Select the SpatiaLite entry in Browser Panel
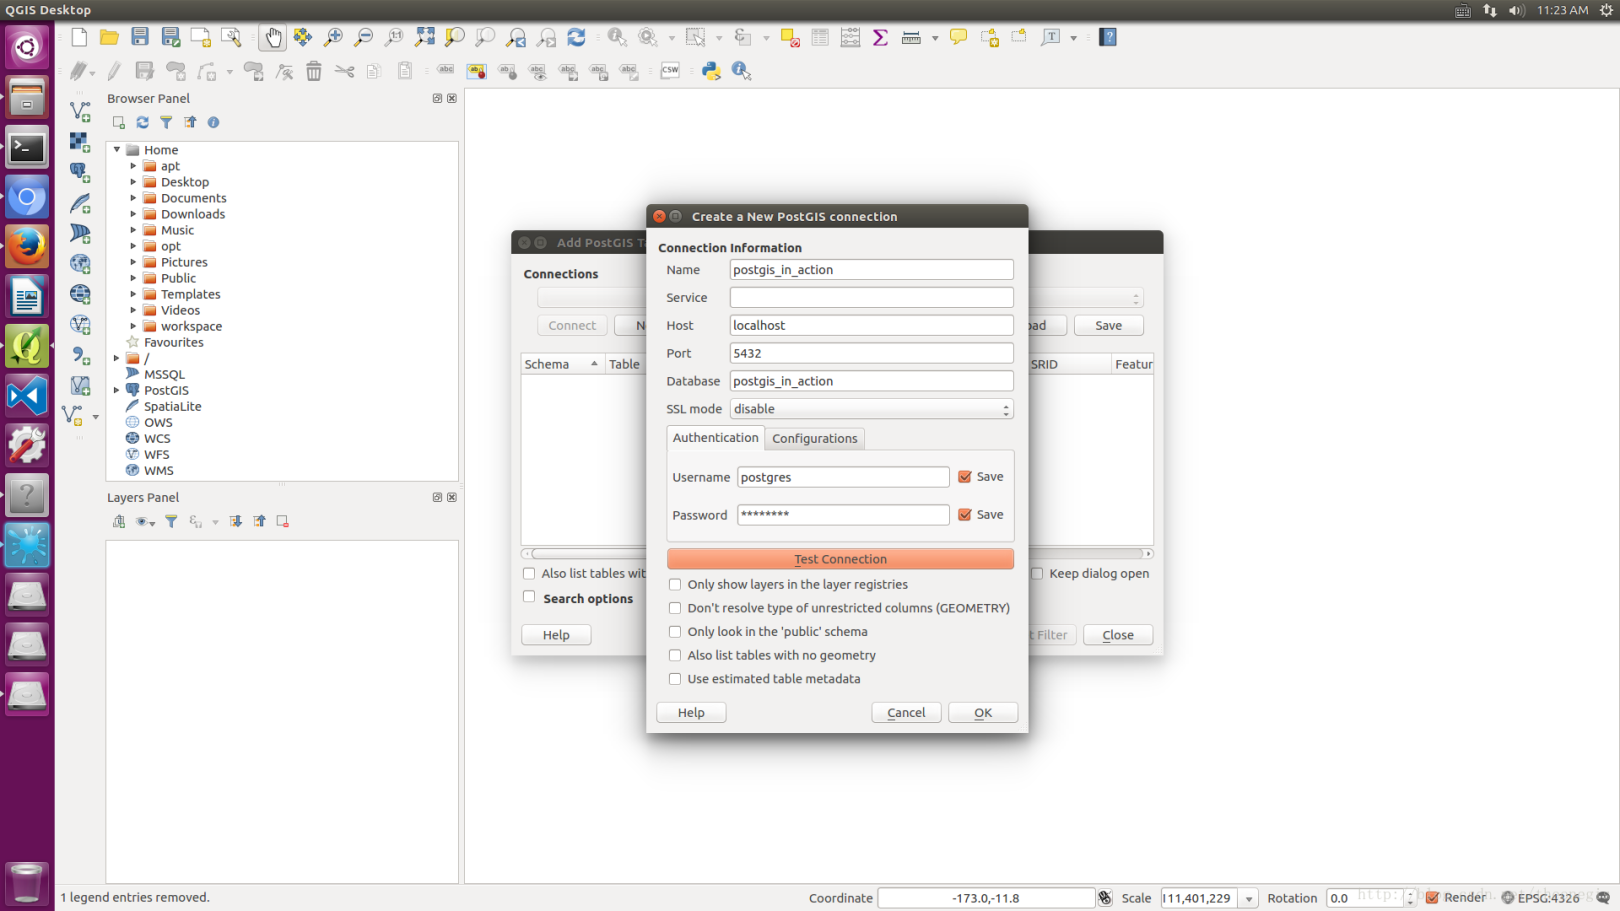 pos(172,407)
